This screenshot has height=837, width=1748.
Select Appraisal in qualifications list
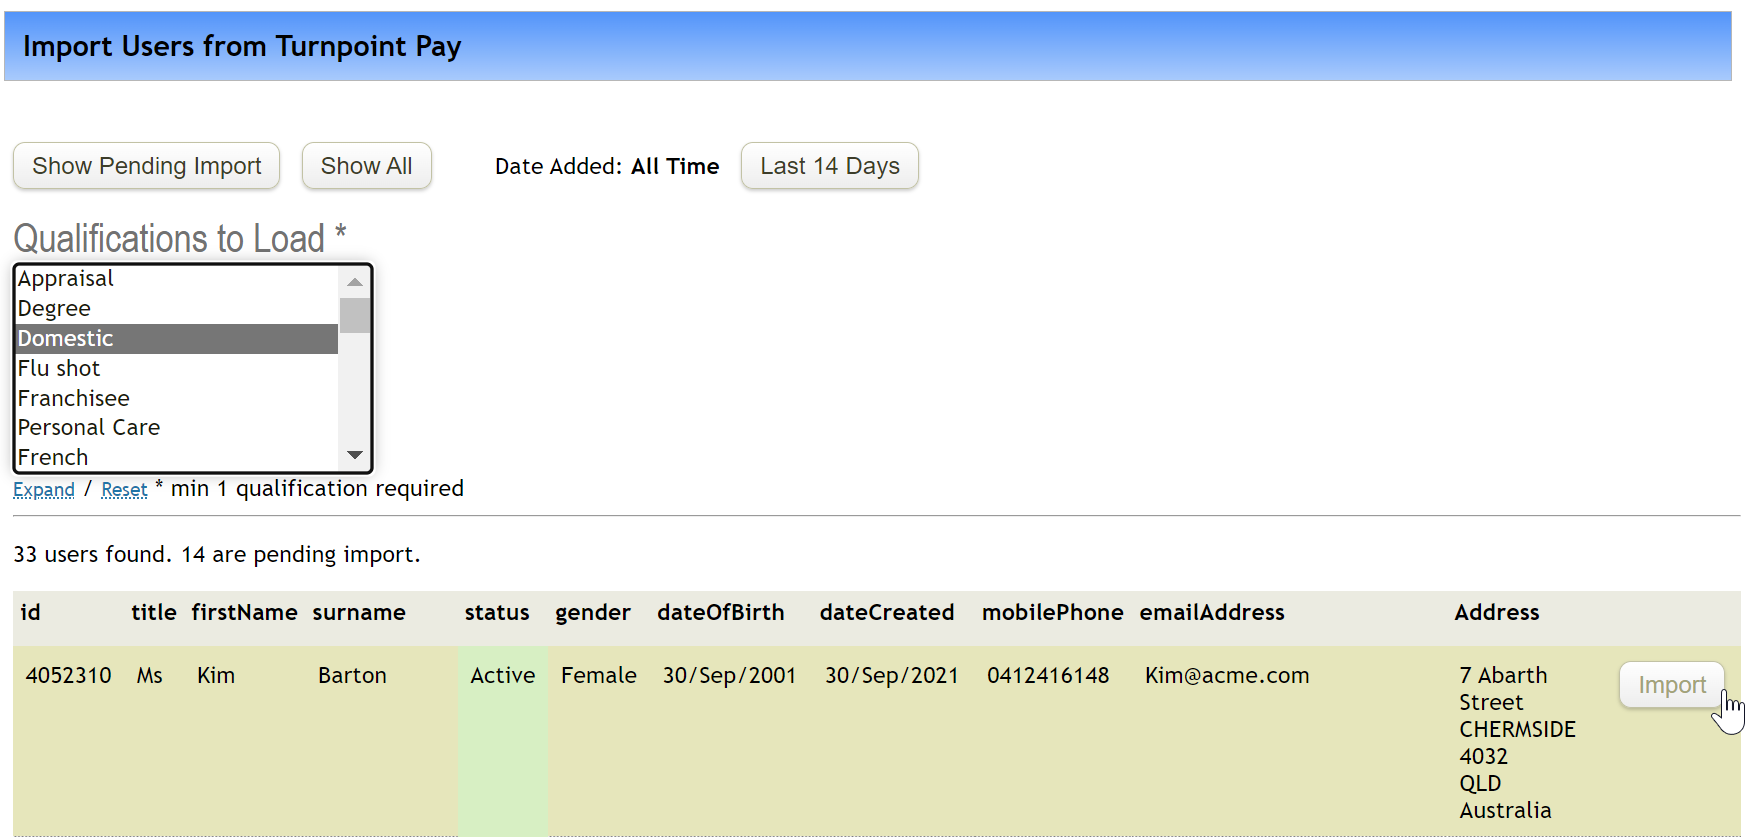(177, 279)
